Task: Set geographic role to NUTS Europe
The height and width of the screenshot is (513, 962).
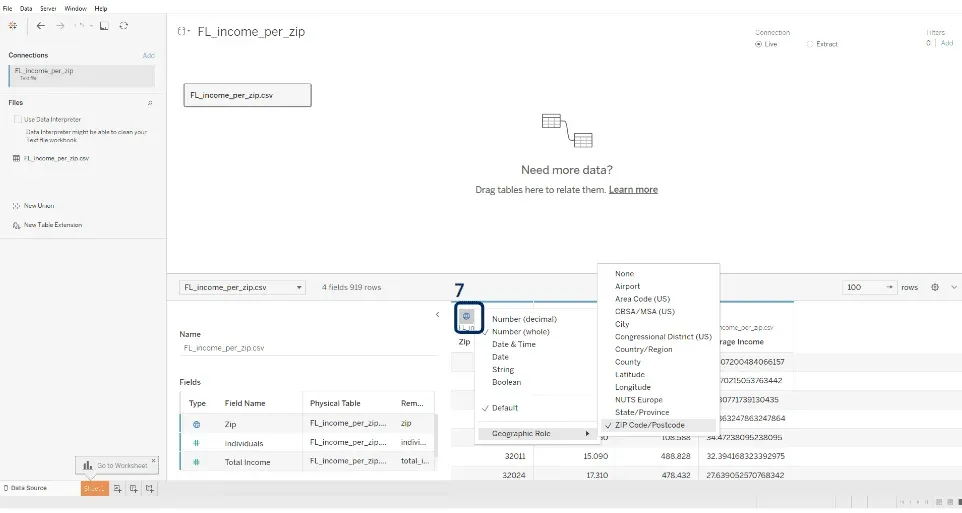Action: tap(639, 399)
